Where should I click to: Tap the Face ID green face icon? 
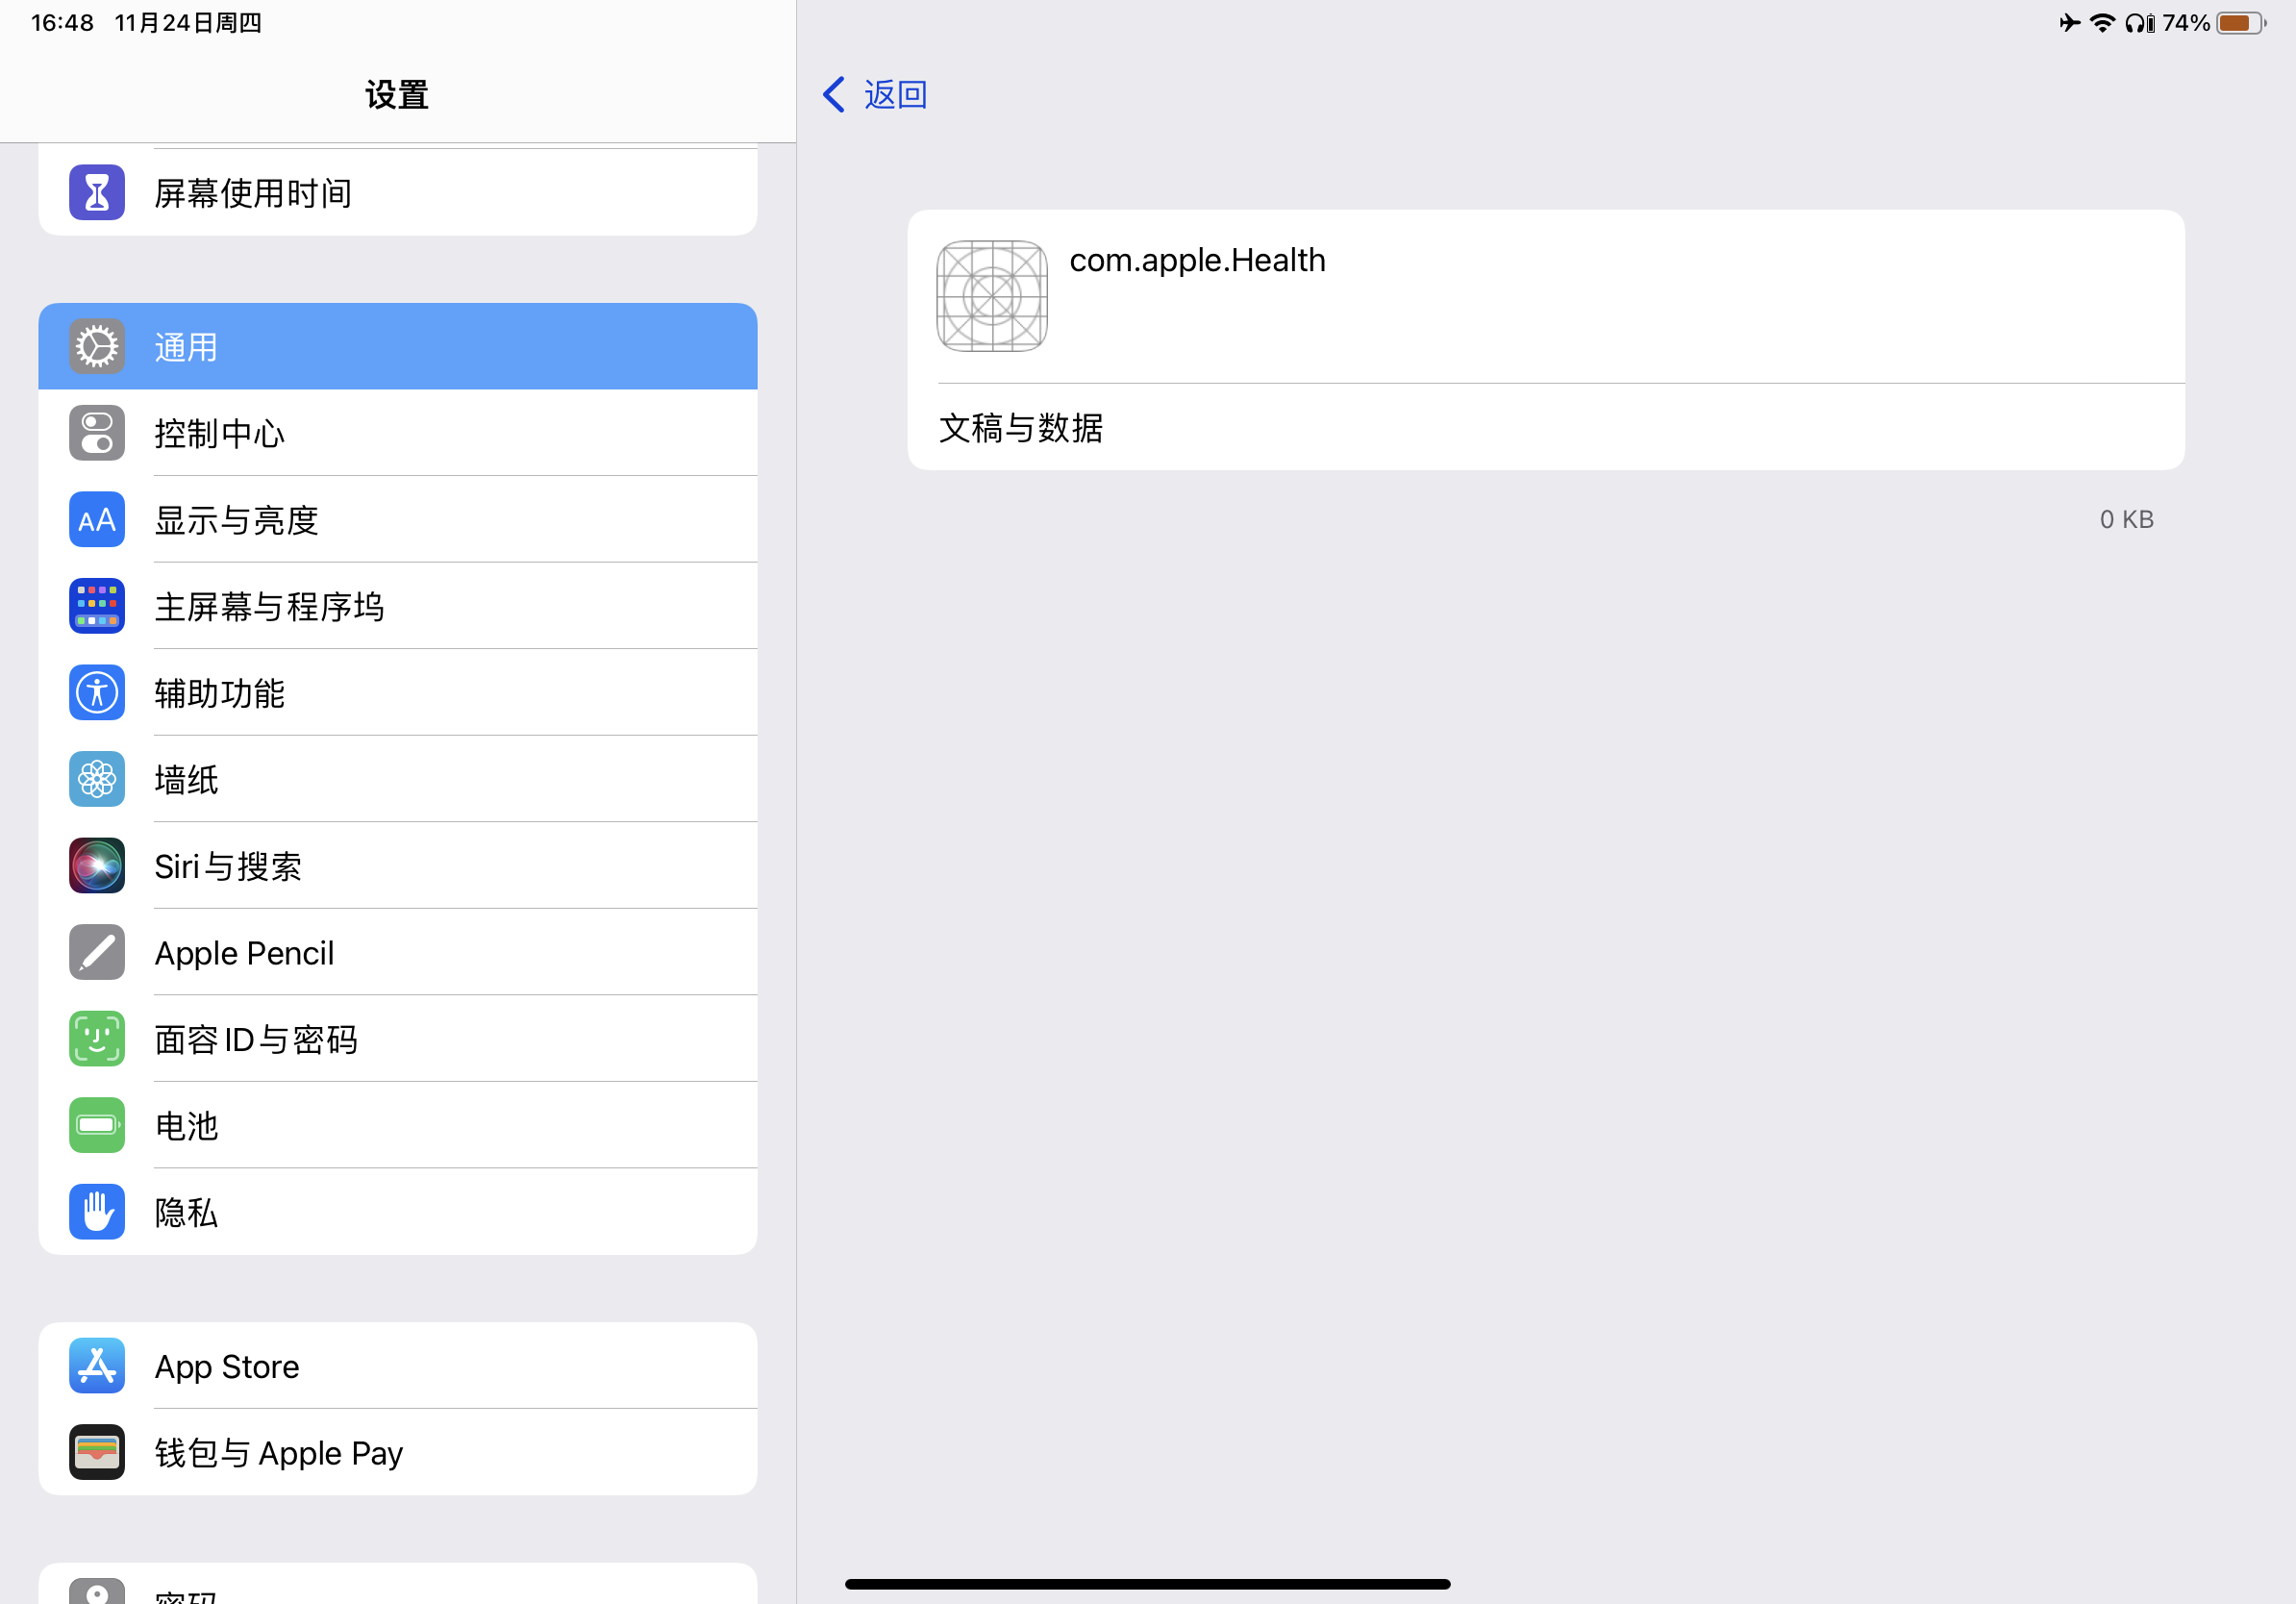[97, 1039]
